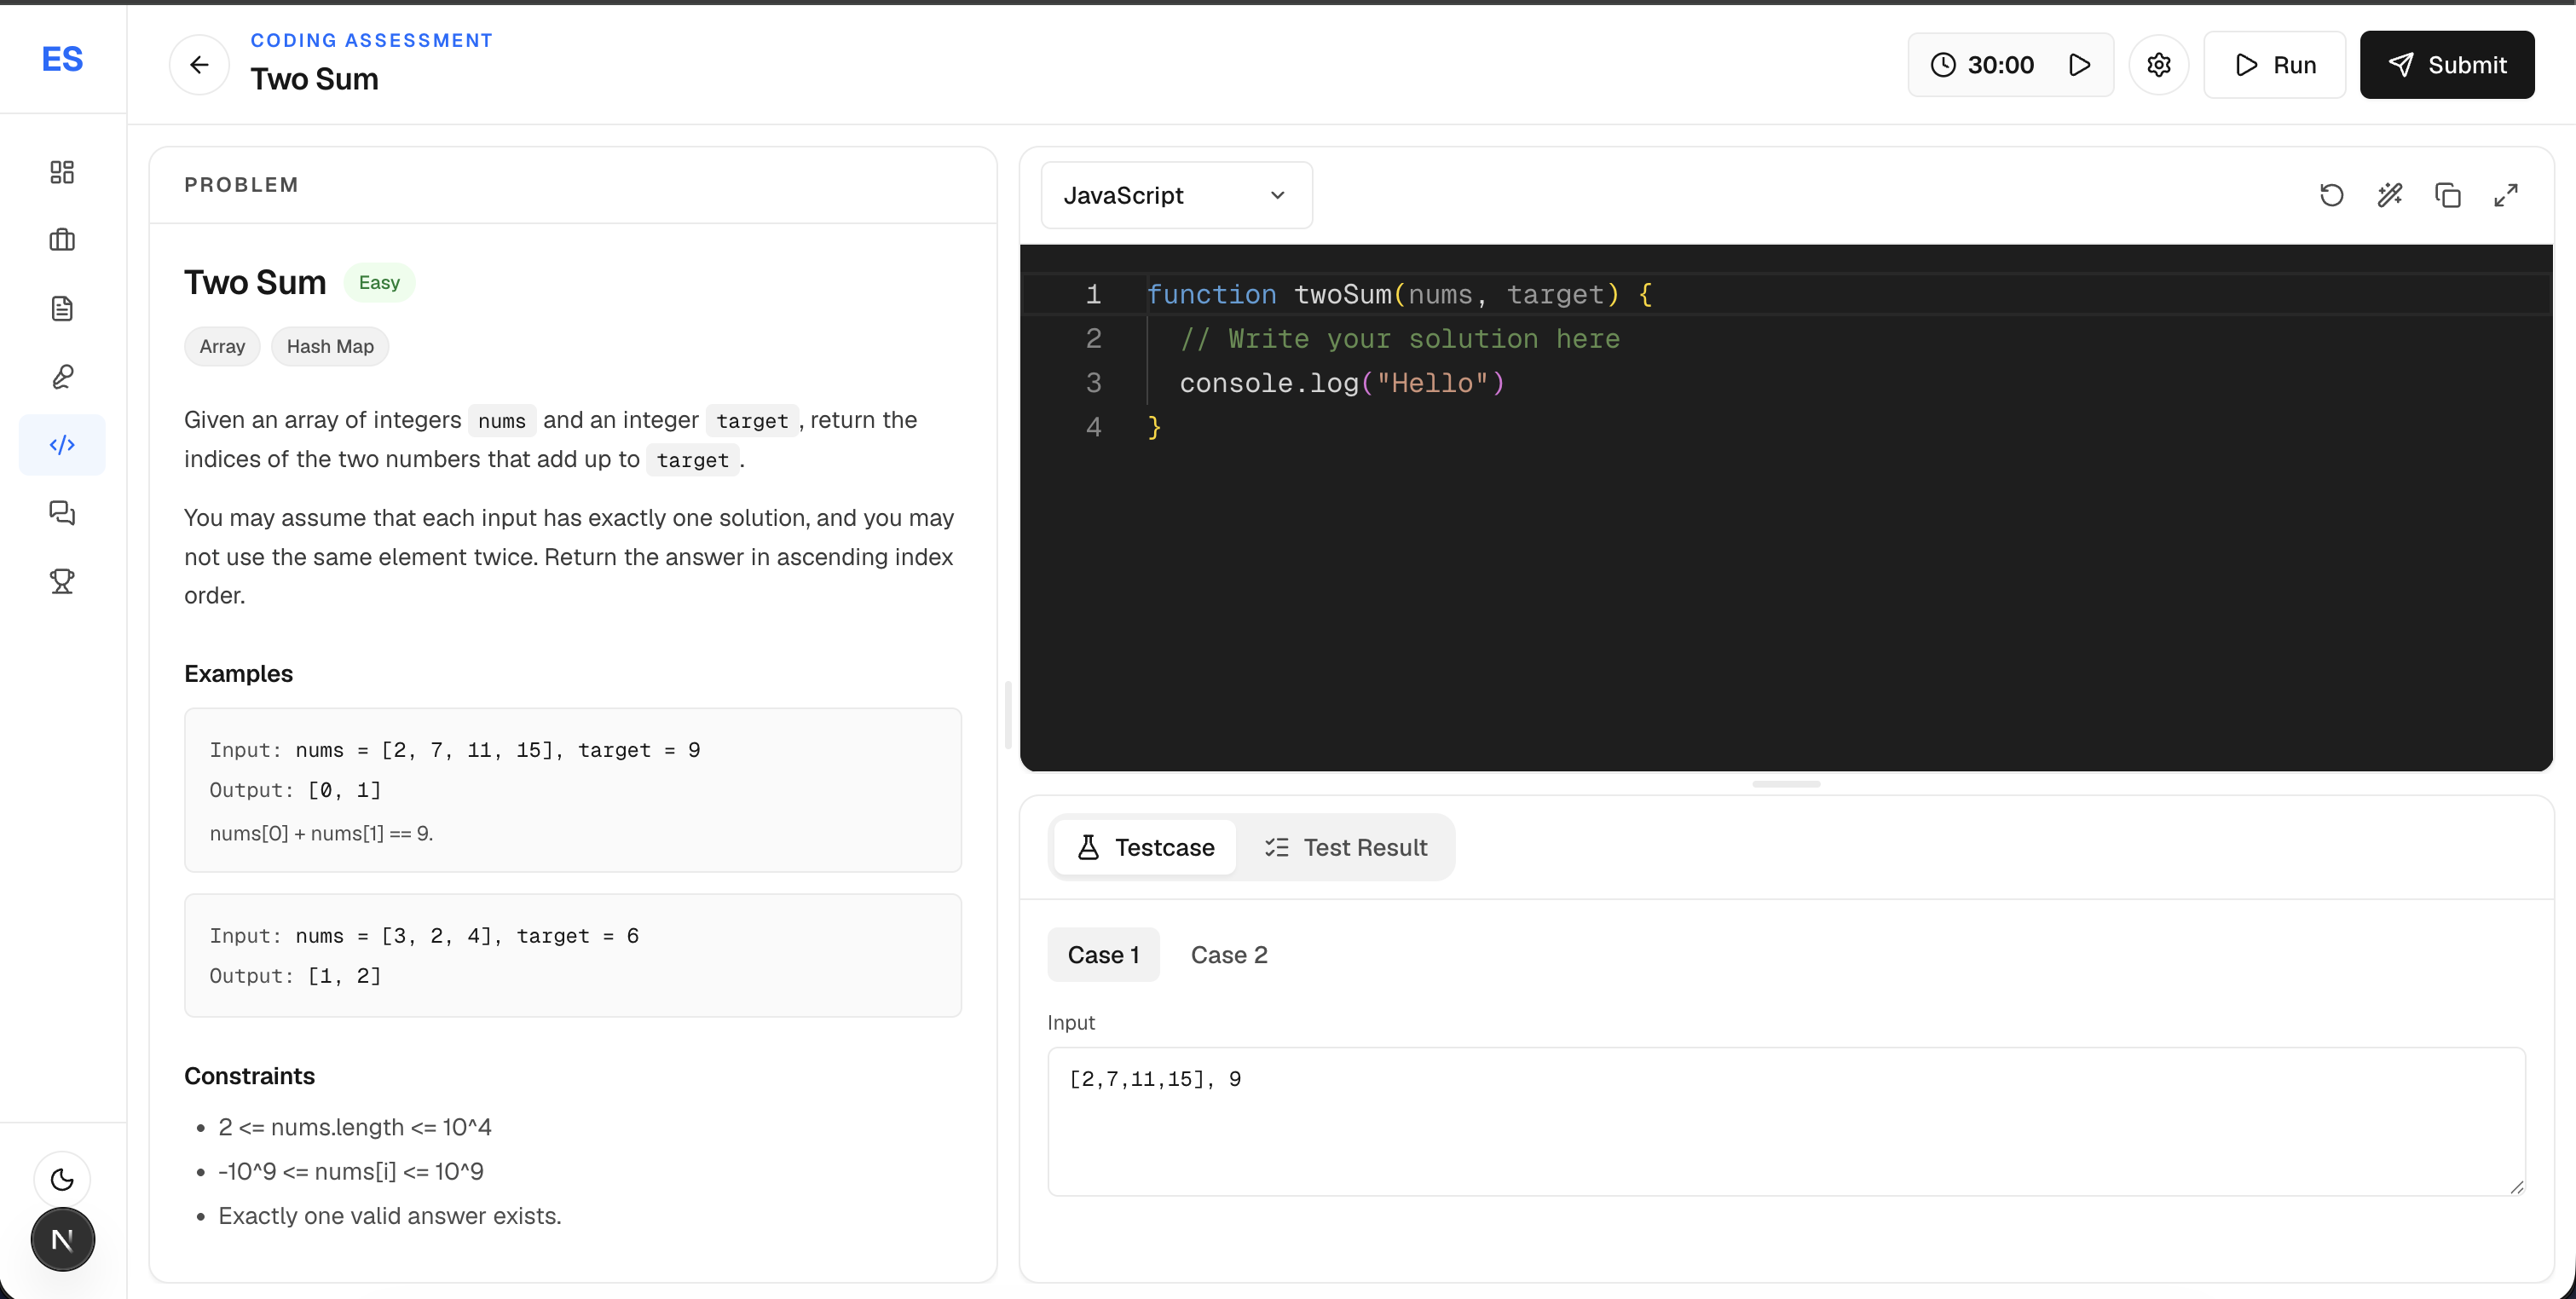Click the 'Two Sum' page header title
Screen dimensions: 2576x1299
pos(314,79)
